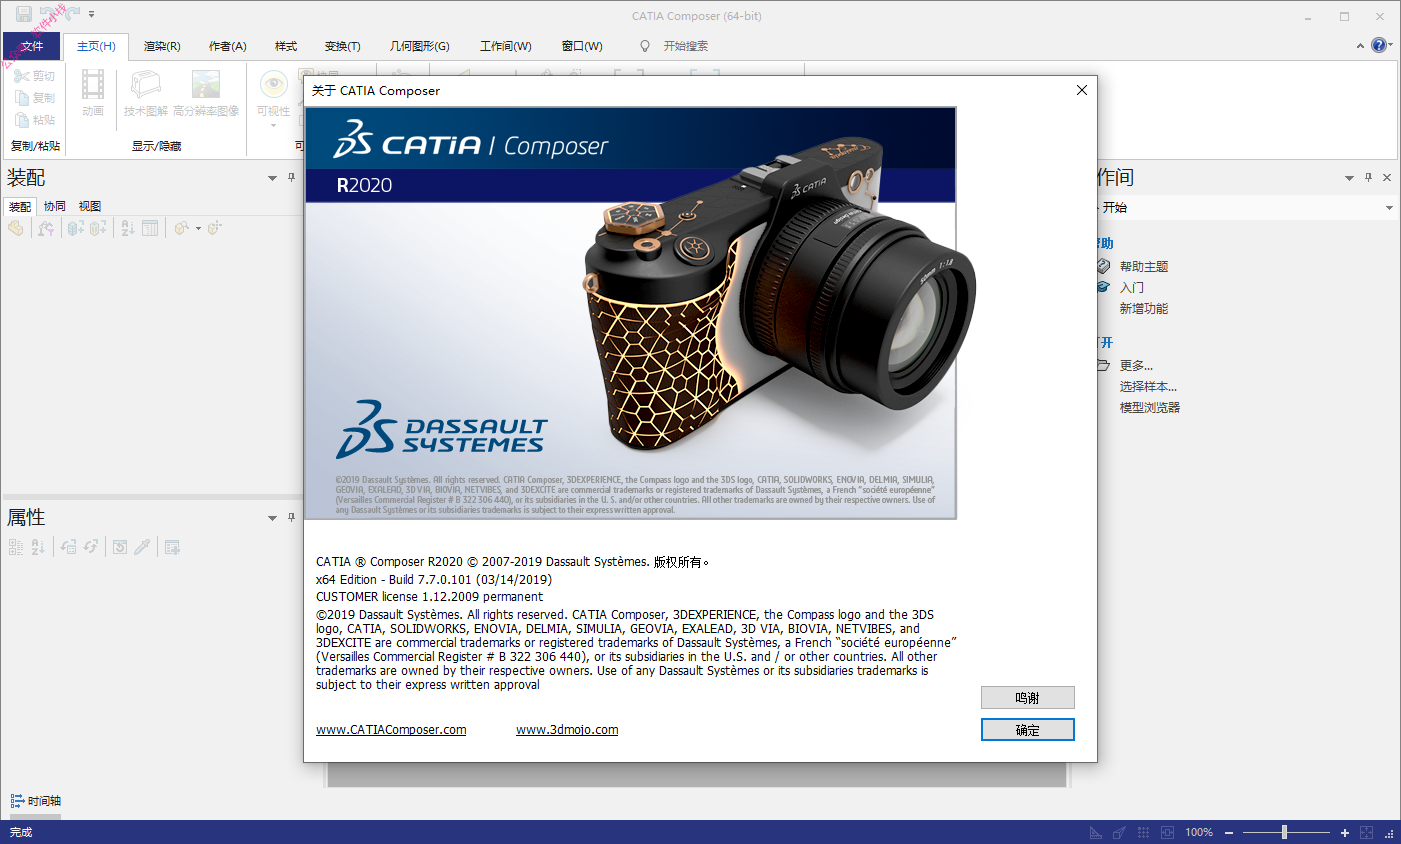Click the last assembly toolbar cube icon
The height and width of the screenshot is (844, 1401).
pyautogui.click(x=214, y=228)
